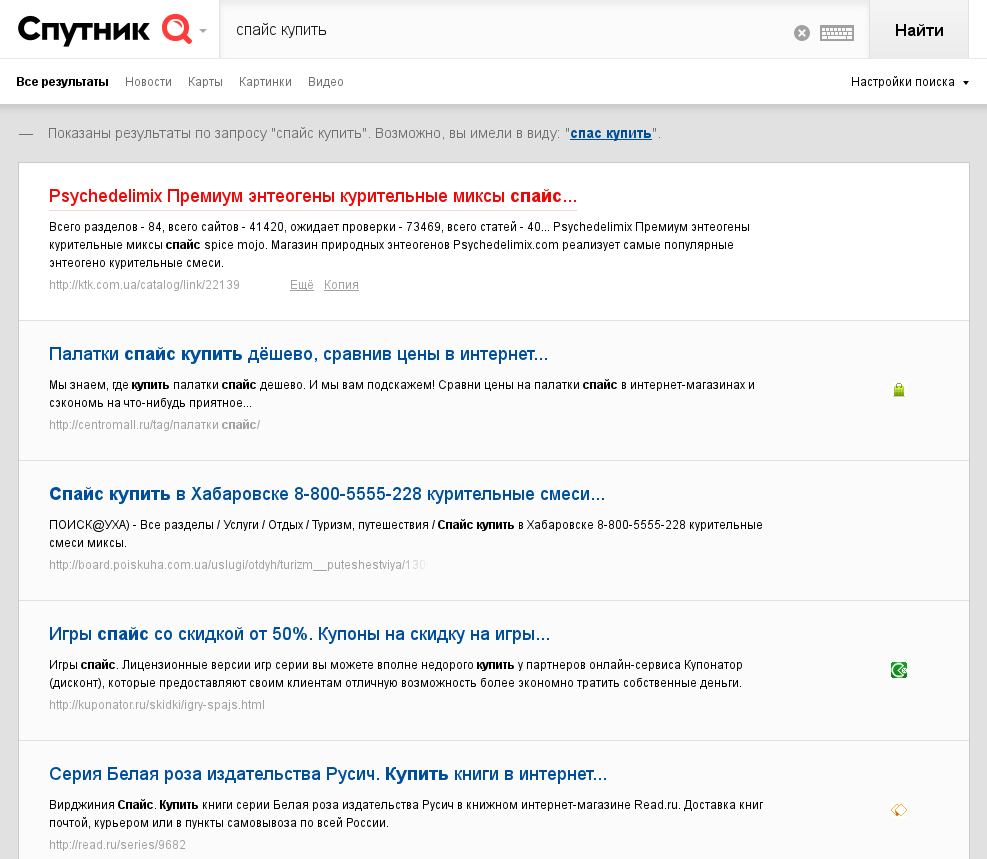987x859 pixels.
Task: Click the green Kuponator icon by the Игры спайс result
Action: (x=898, y=670)
